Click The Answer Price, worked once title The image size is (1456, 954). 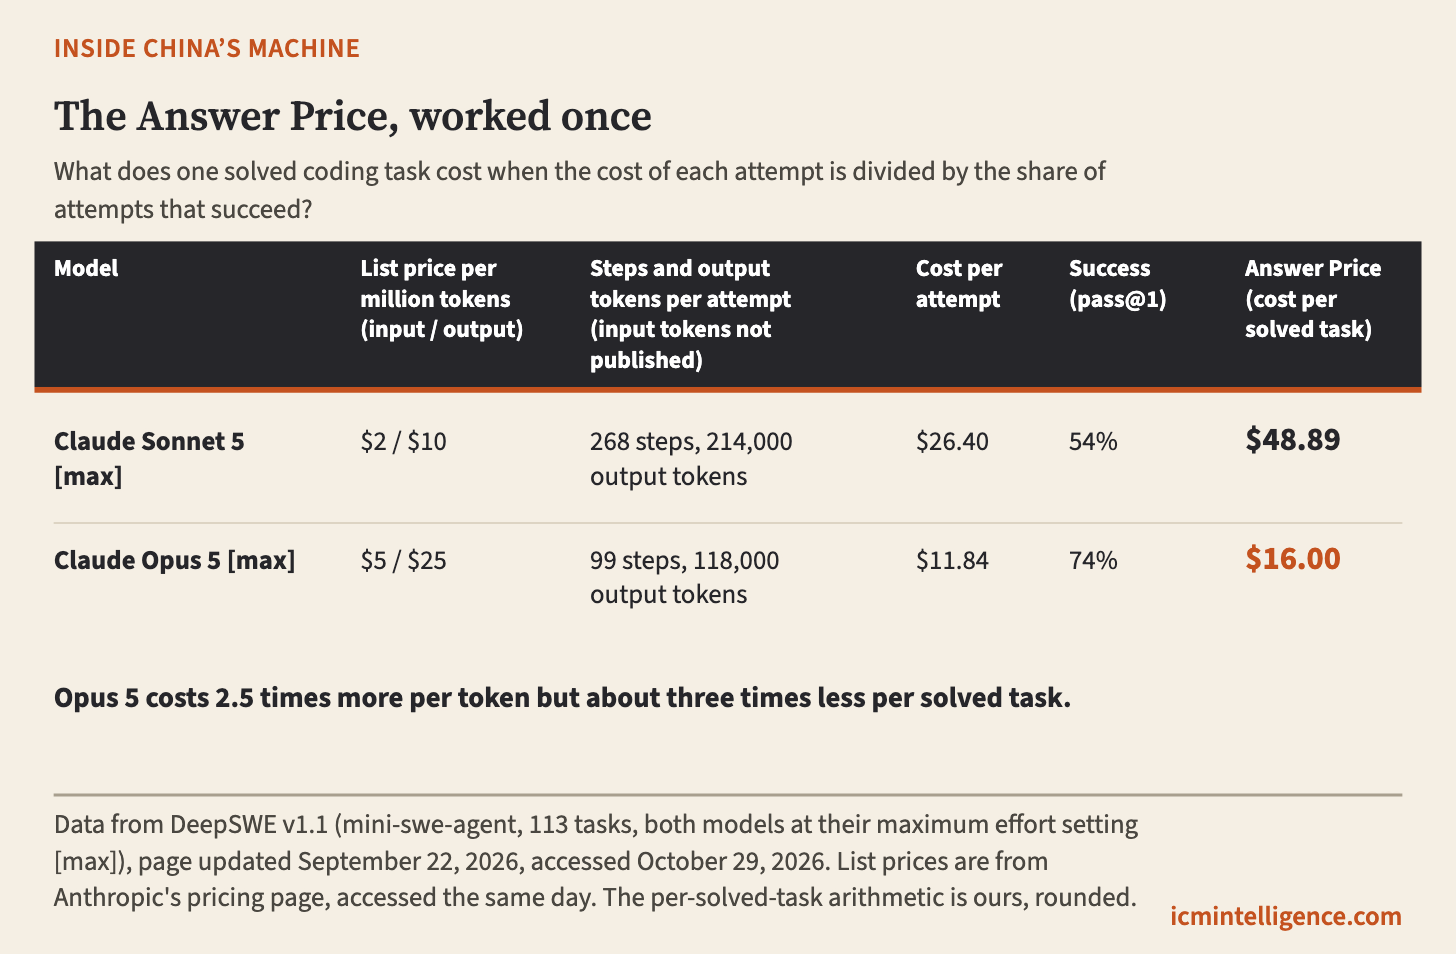pyautogui.click(x=353, y=116)
